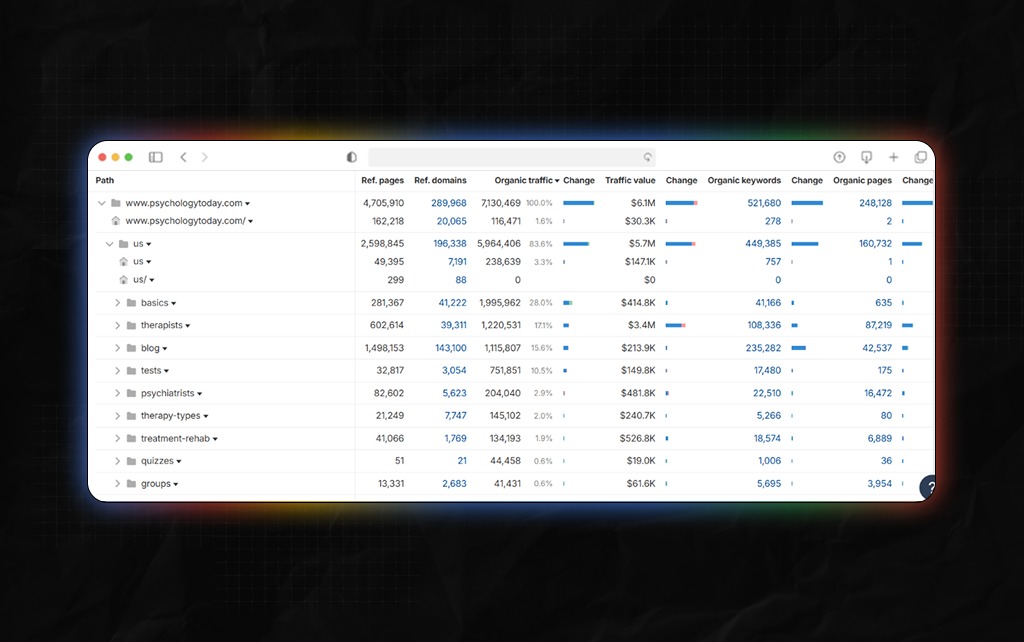Open organic keywords 108,336 for therapists
The image size is (1024, 642).
(764, 325)
